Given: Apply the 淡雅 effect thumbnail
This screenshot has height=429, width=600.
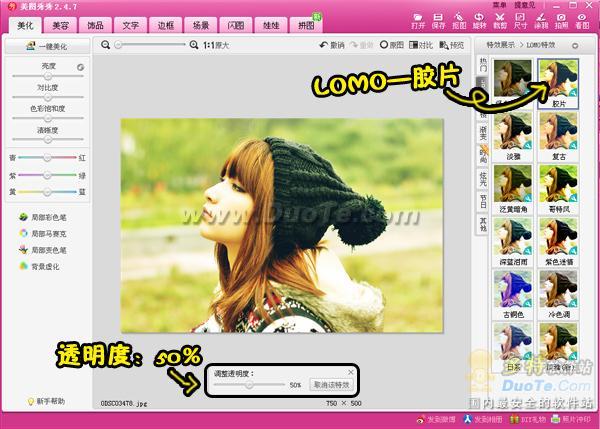Looking at the screenshot, I should coord(513,136).
